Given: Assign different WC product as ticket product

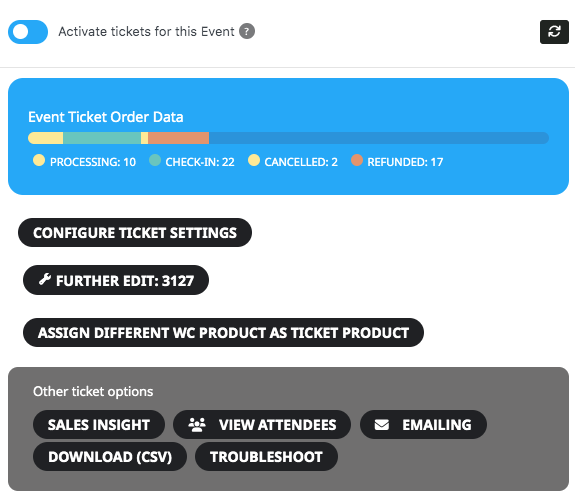Looking at the screenshot, I should point(223,333).
